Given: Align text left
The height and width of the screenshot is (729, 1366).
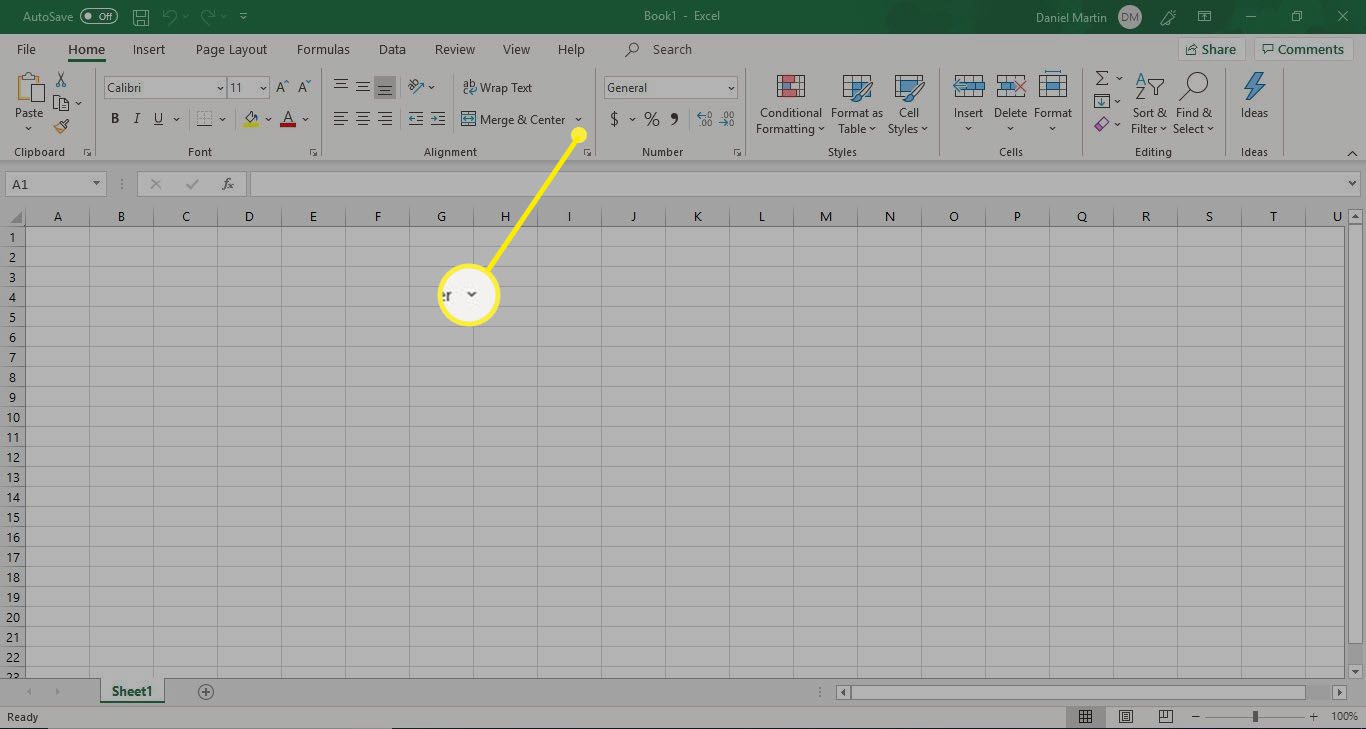Looking at the screenshot, I should tap(341, 119).
